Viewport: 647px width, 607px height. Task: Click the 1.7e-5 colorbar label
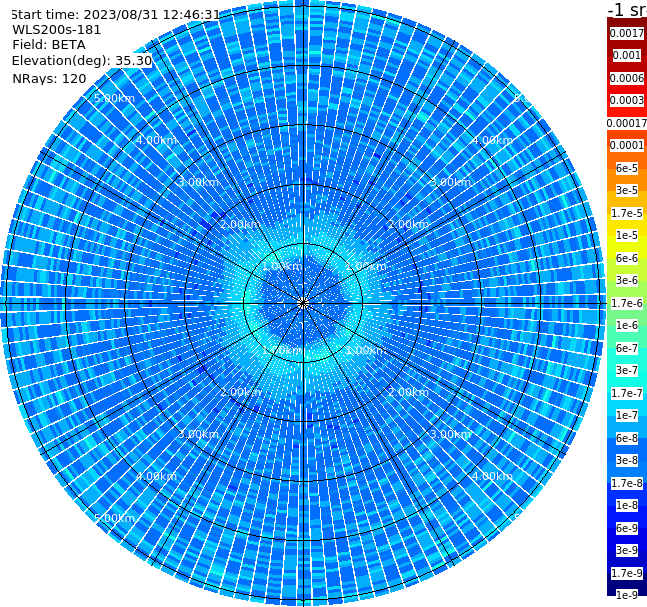coord(627,213)
